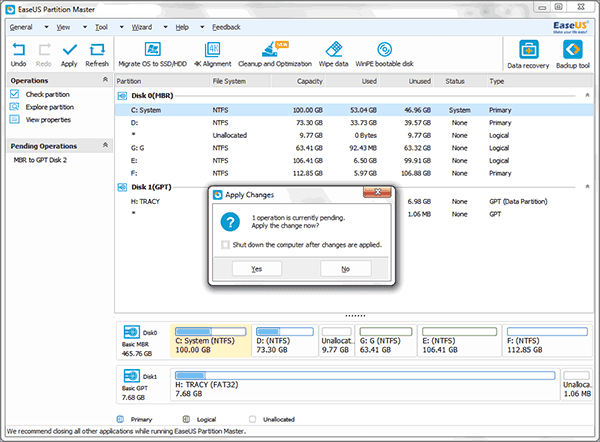This screenshot has width=600, height=442.
Task: Open Migrate OS to SSD/HDD tool
Action: tap(152, 49)
